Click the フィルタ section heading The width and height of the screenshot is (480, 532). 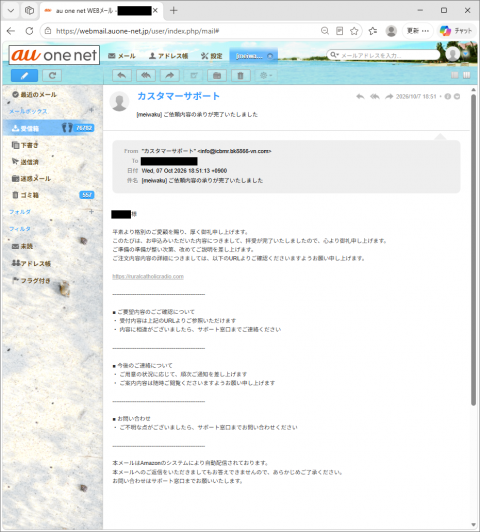[20, 229]
